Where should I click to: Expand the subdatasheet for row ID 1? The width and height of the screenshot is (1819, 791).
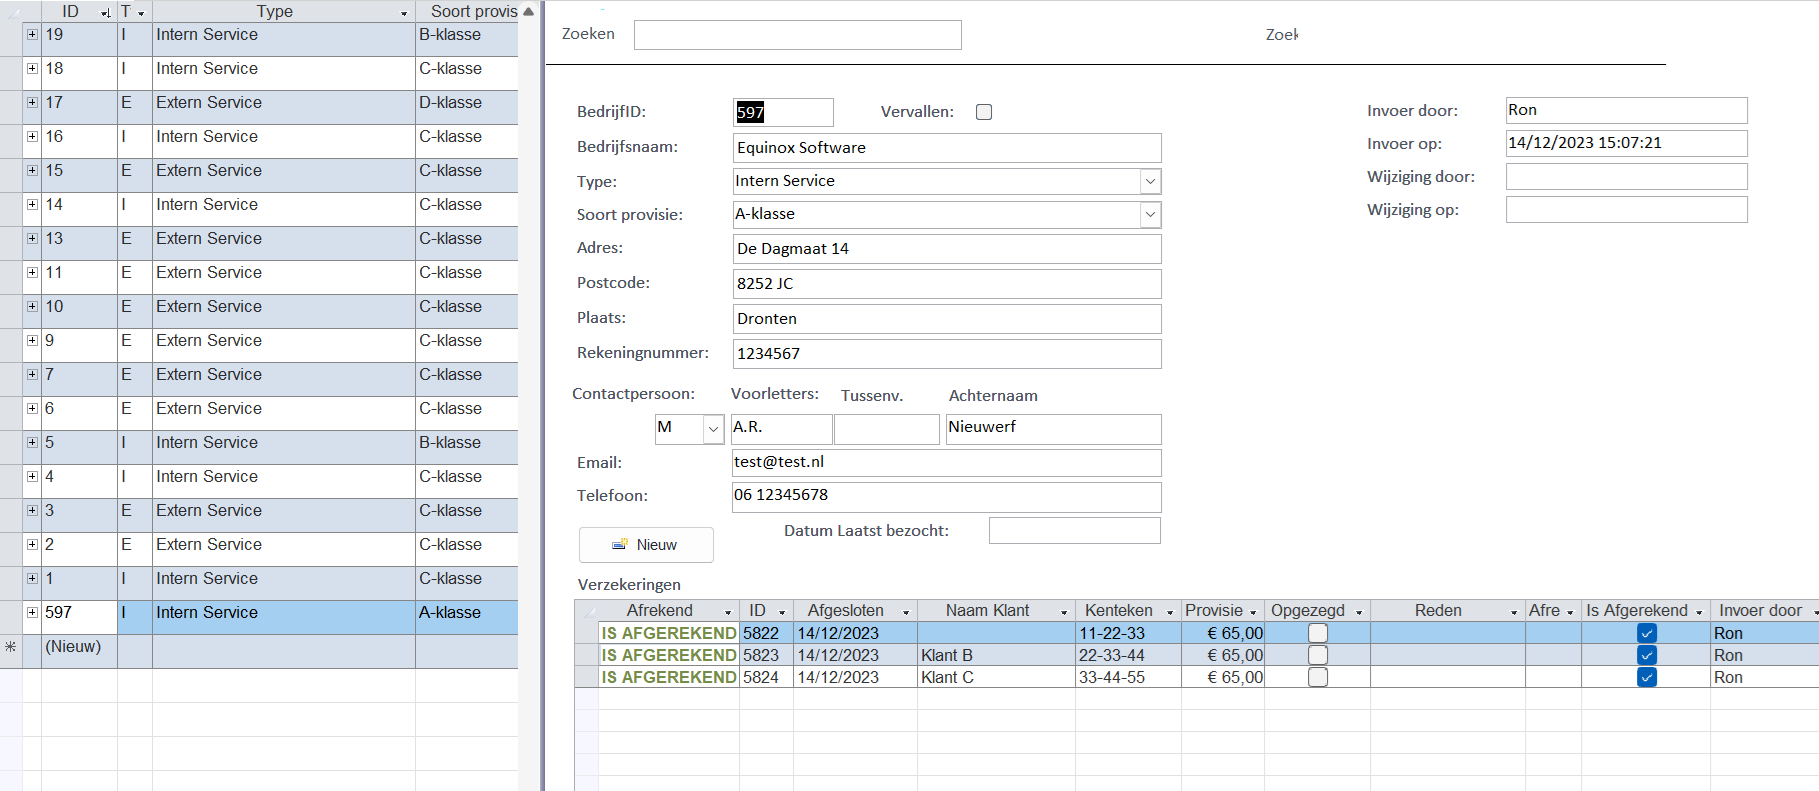(32, 578)
